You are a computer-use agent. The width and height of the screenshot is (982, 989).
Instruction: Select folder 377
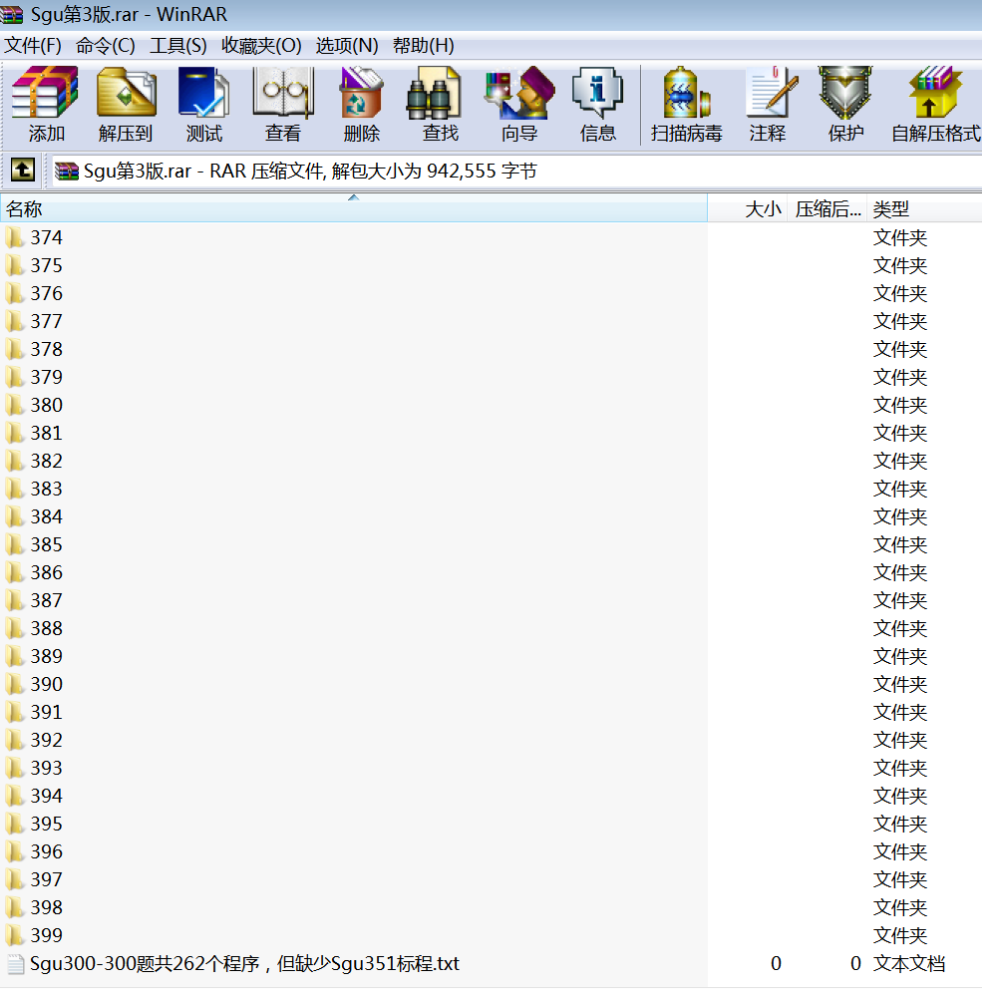tap(46, 321)
